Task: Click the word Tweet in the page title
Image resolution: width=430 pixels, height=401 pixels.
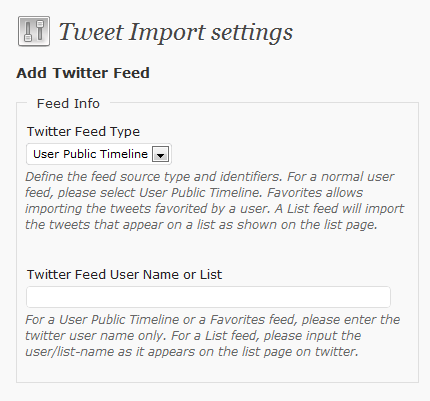Action: click(91, 32)
